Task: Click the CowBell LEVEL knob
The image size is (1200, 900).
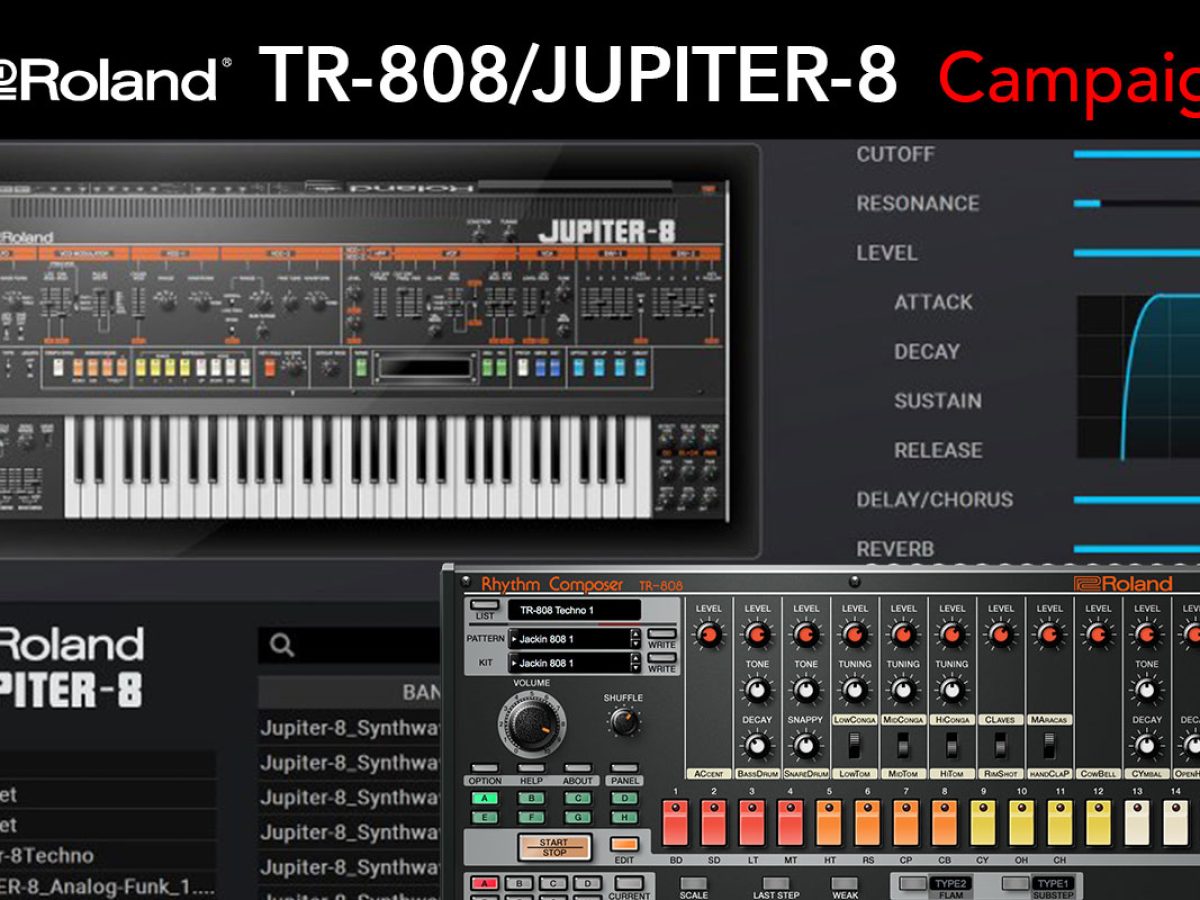Action: tap(1098, 634)
